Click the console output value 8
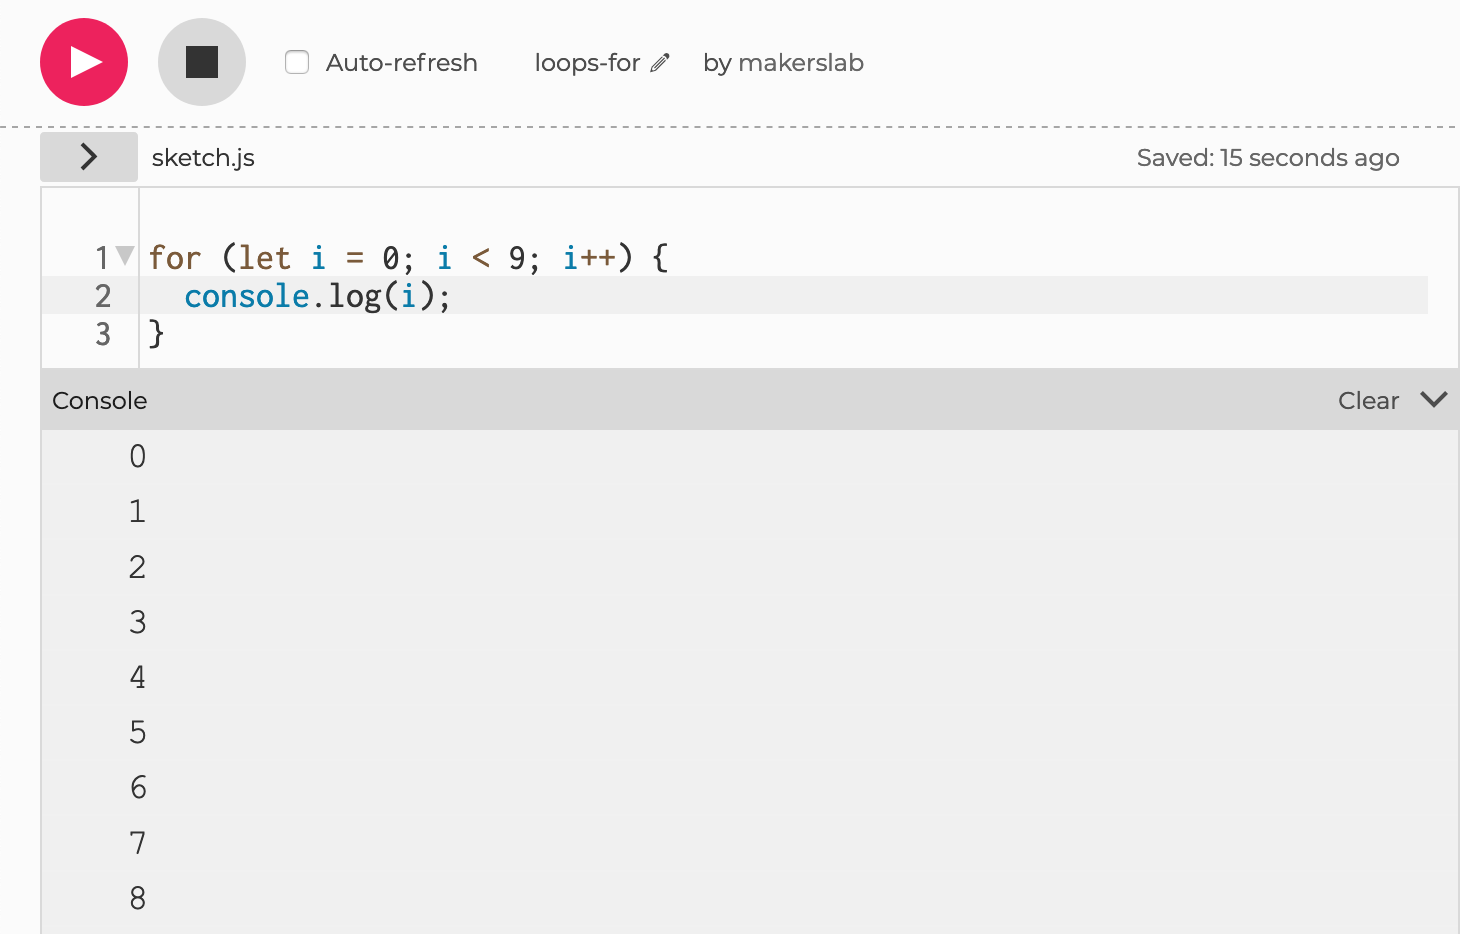The width and height of the screenshot is (1460, 934). pyautogui.click(x=138, y=898)
